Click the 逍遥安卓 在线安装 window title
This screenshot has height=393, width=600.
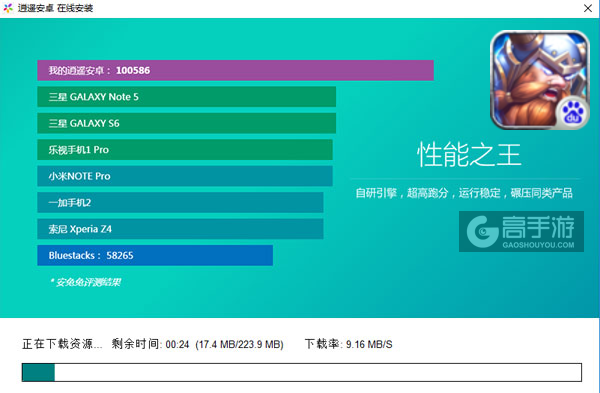[x=55, y=8]
